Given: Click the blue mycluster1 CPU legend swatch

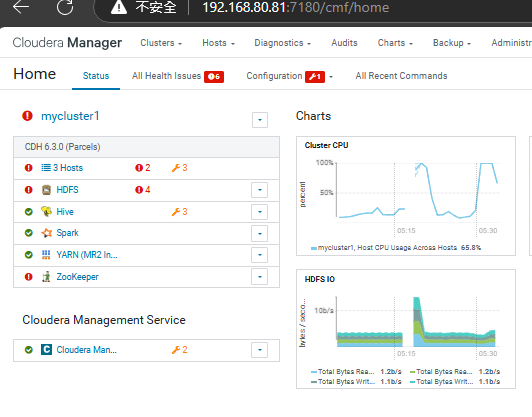Looking at the screenshot, I should pos(314,248).
